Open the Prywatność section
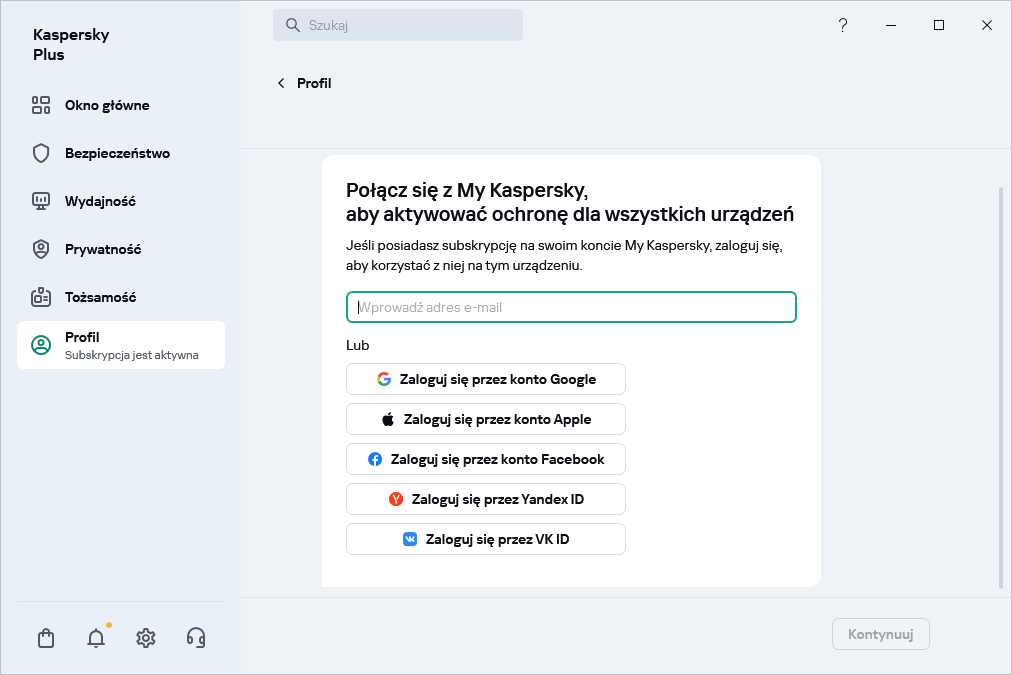 tap(103, 249)
